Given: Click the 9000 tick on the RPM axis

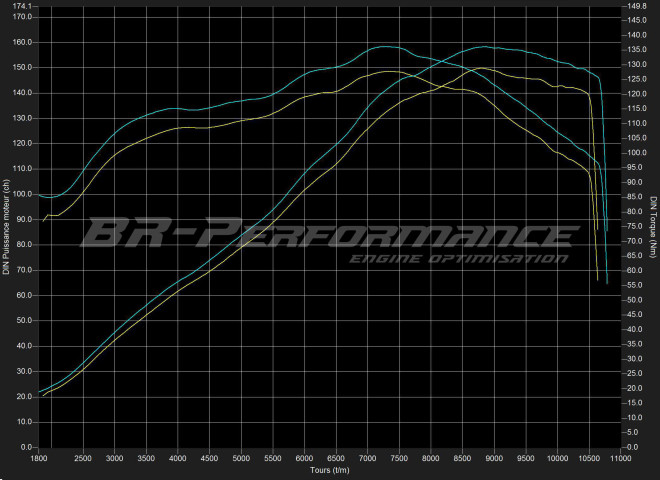Looking at the screenshot, I should [x=494, y=460].
